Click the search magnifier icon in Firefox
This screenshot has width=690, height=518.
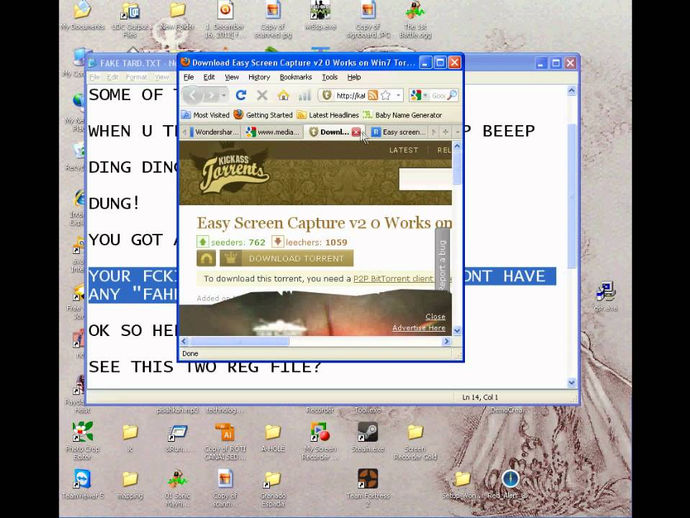(452, 95)
